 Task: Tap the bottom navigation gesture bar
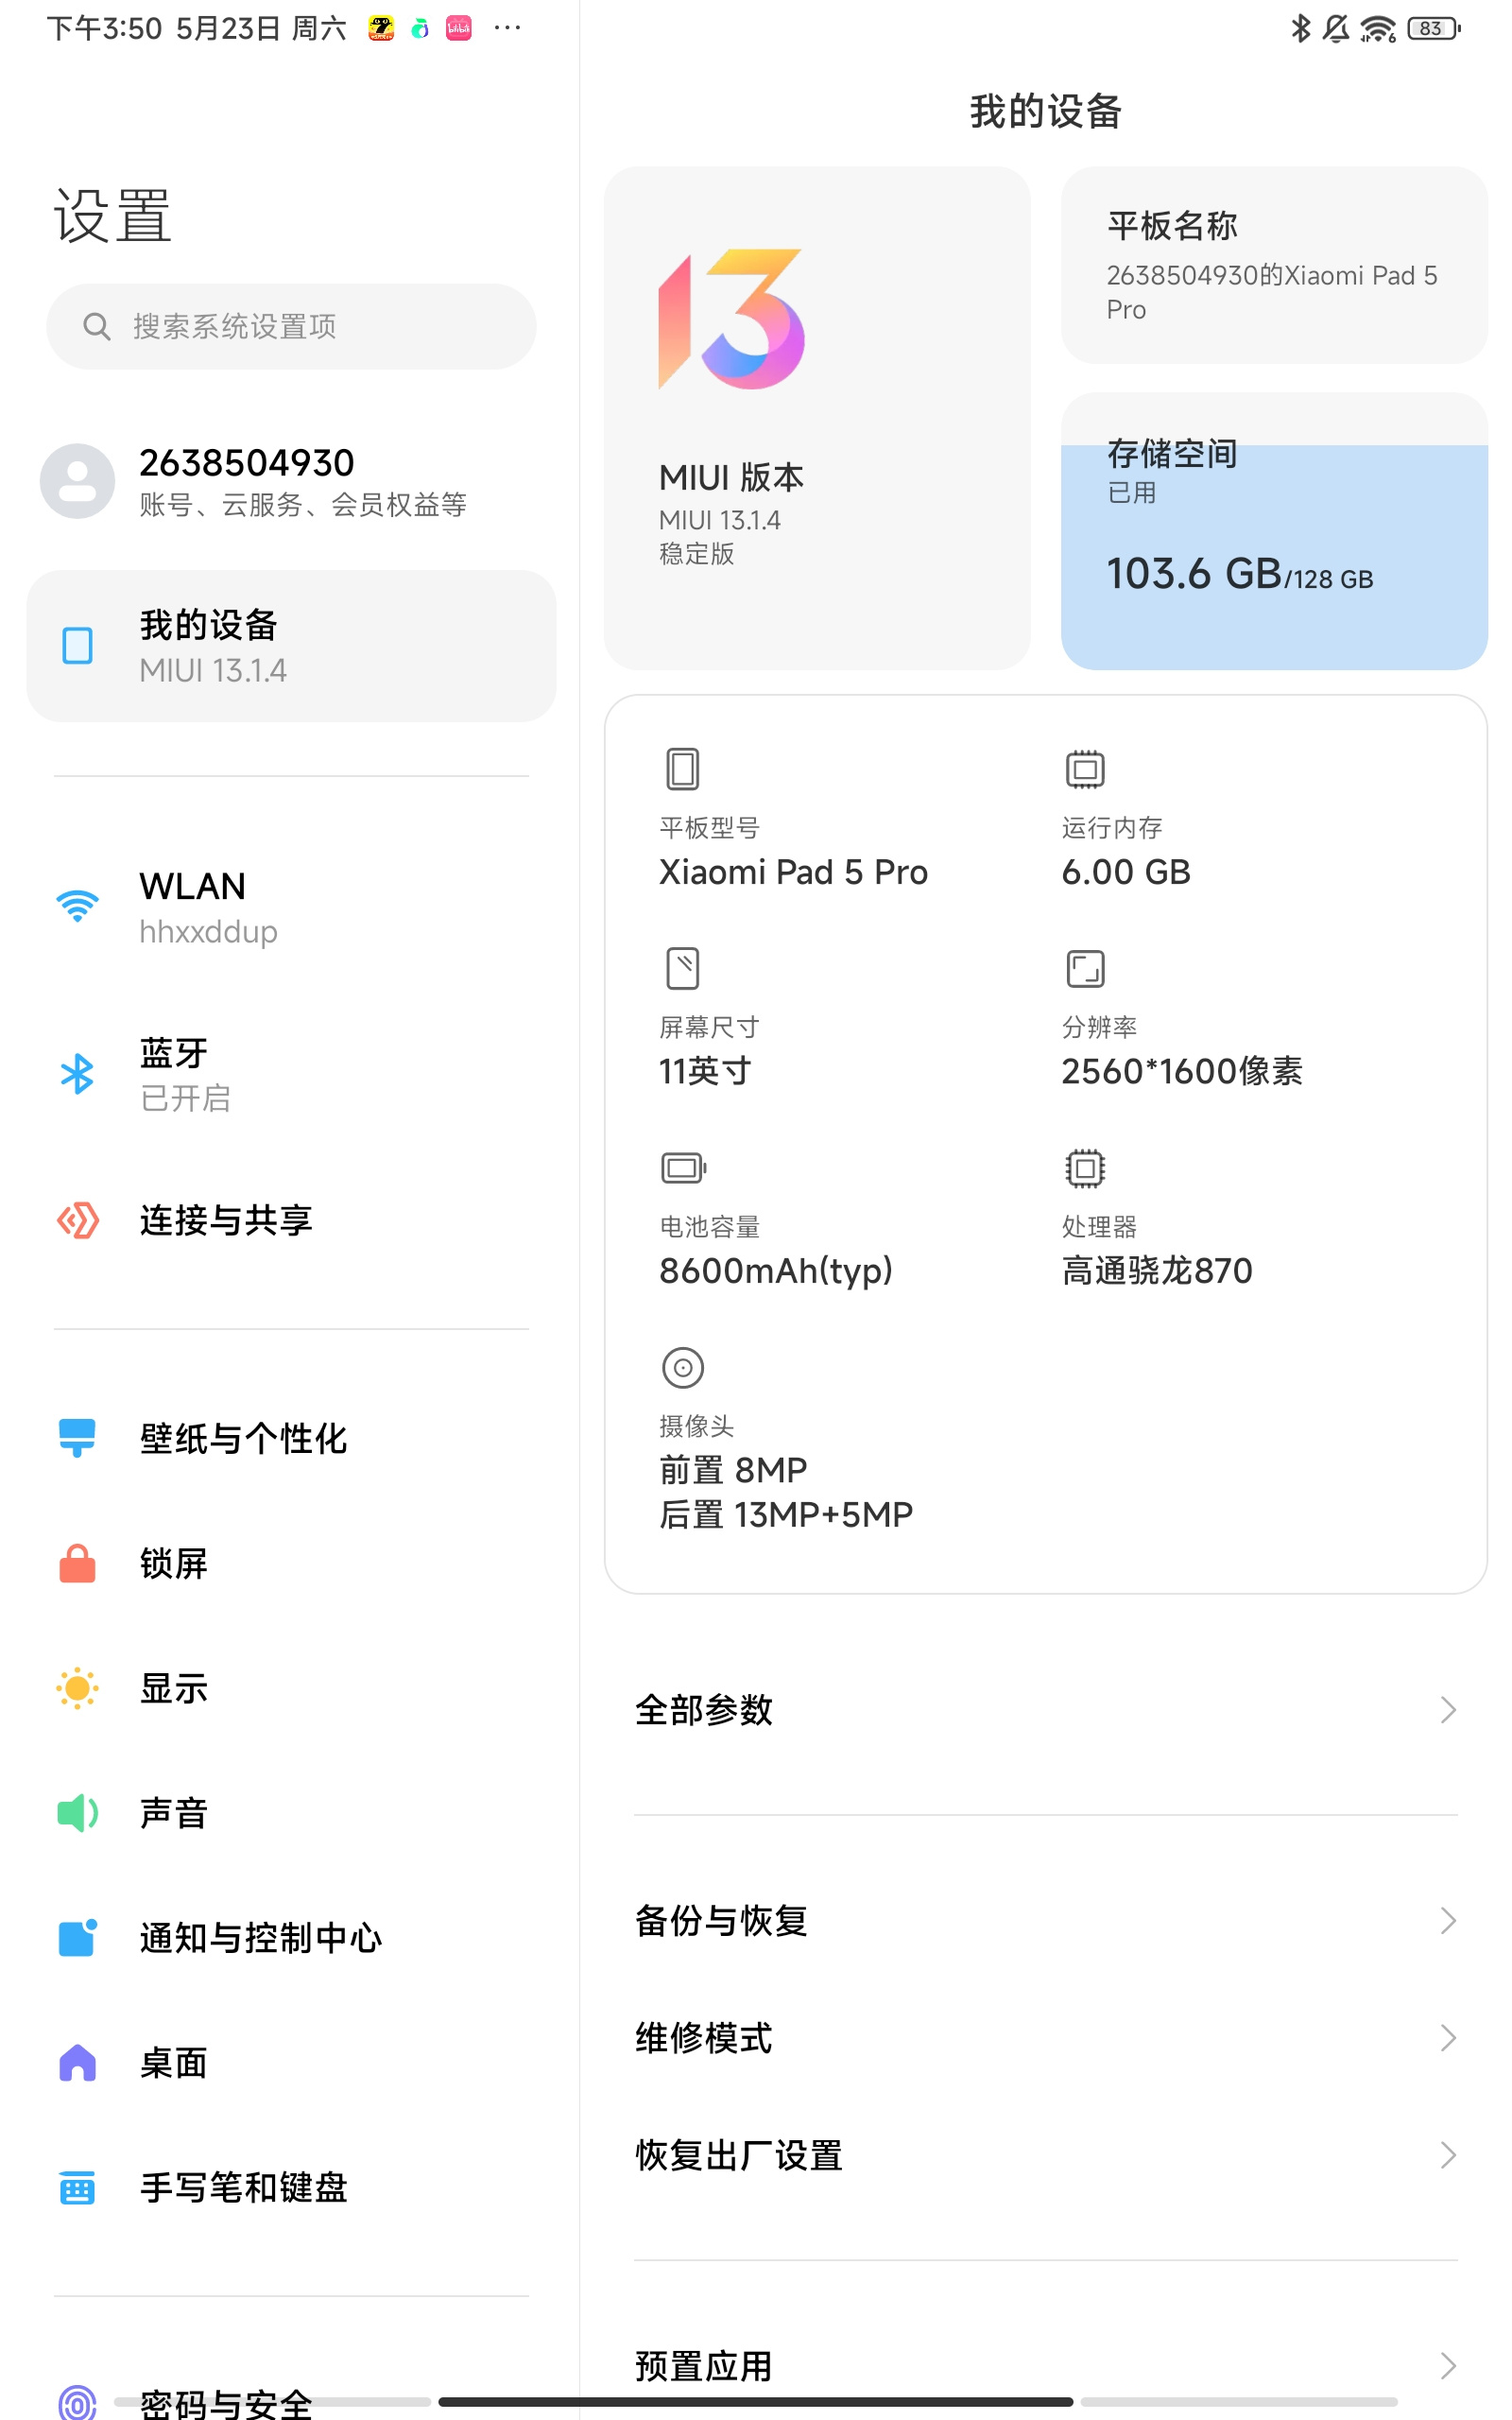click(756, 2400)
